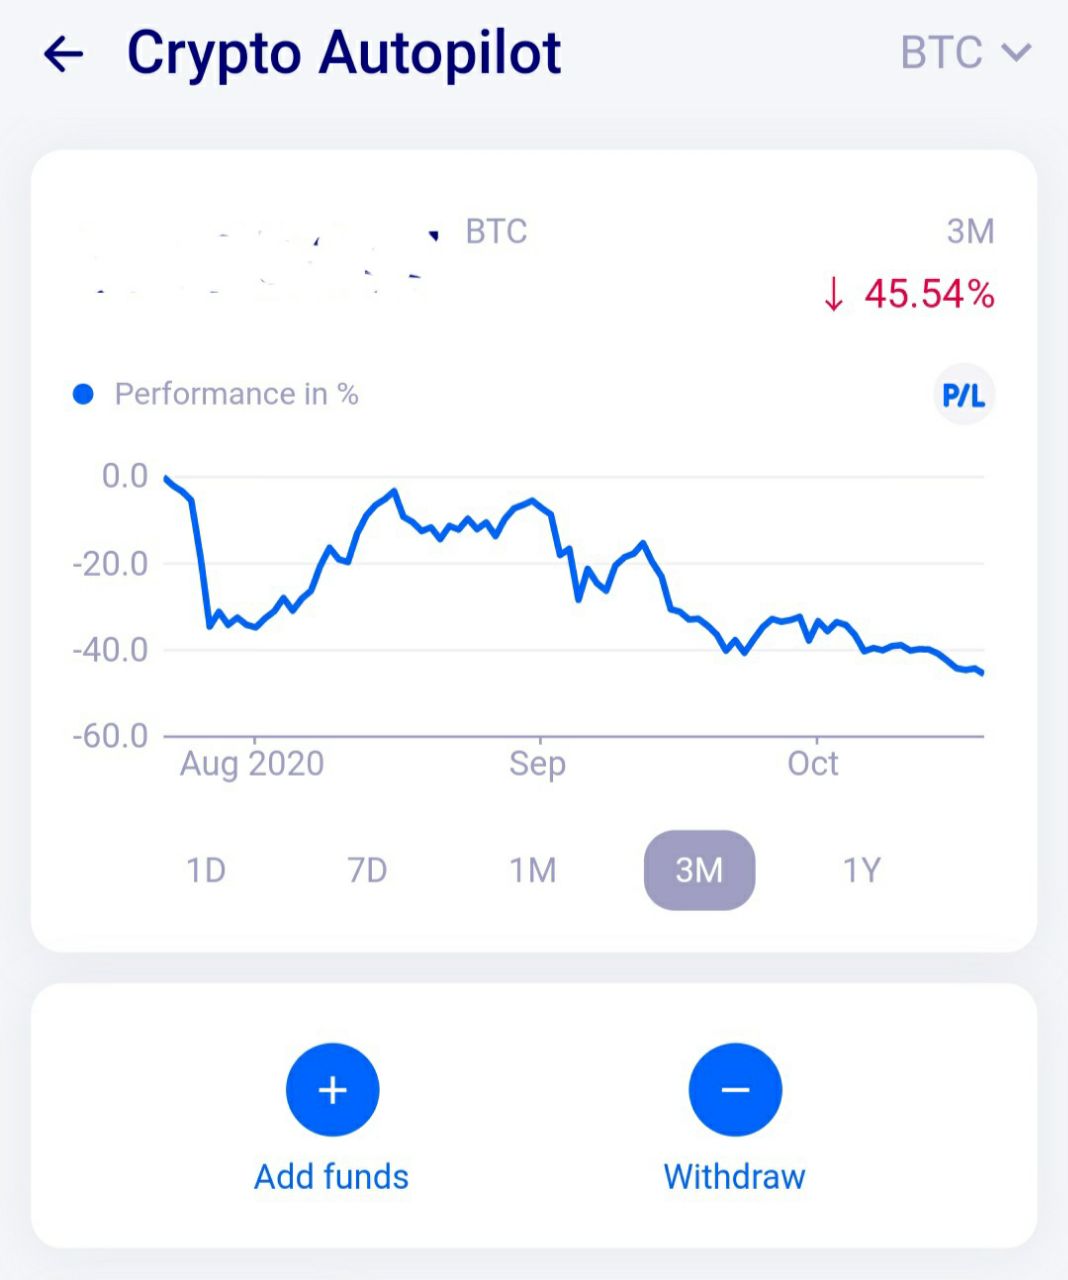Viewport: 1068px width, 1280px height.
Task: Tap the 45.54% loss value
Action: coord(929,295)
